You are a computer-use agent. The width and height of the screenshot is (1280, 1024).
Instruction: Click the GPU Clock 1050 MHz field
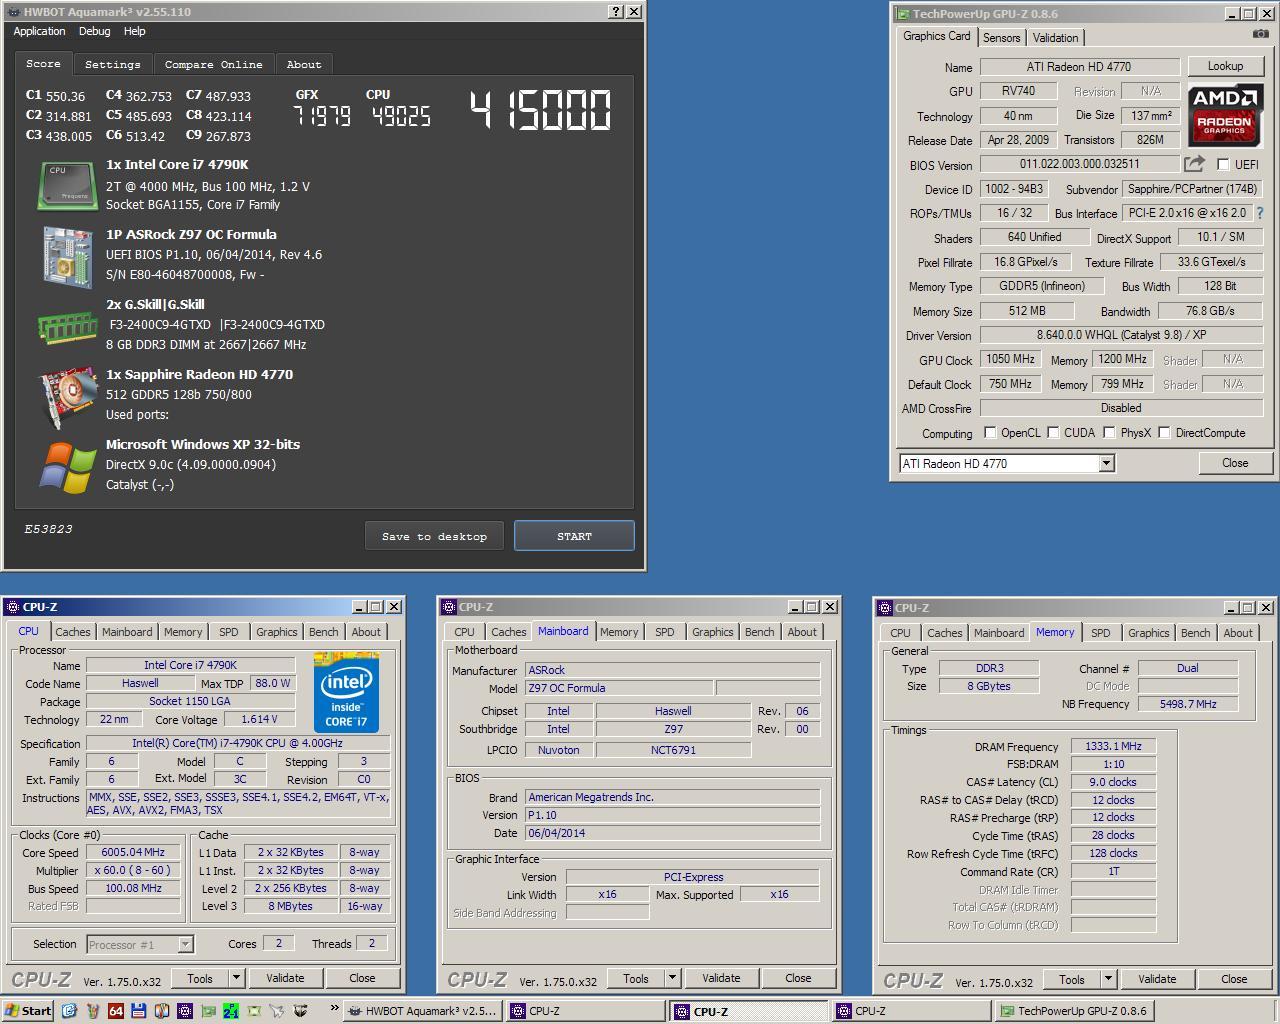coord(1011,359)
